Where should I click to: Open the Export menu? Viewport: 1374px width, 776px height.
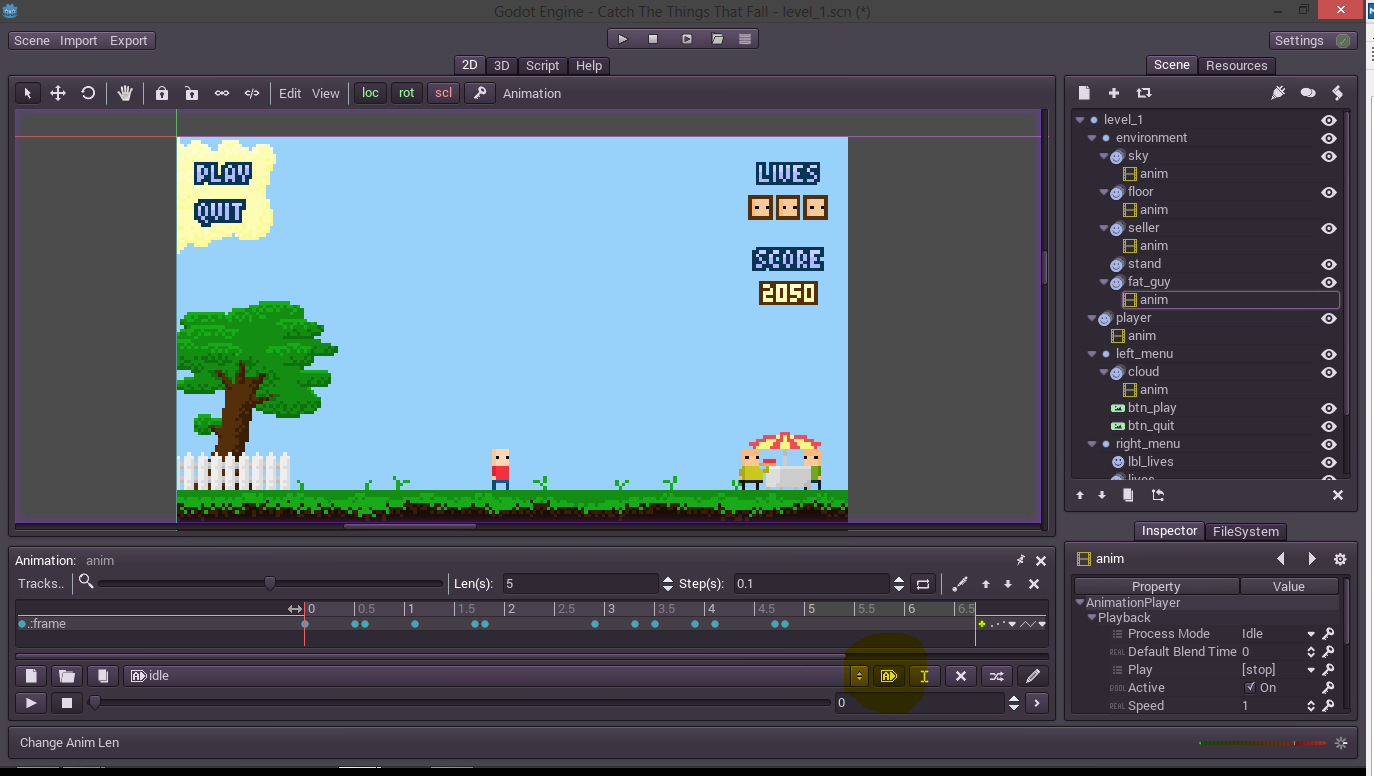pos(129,41)
